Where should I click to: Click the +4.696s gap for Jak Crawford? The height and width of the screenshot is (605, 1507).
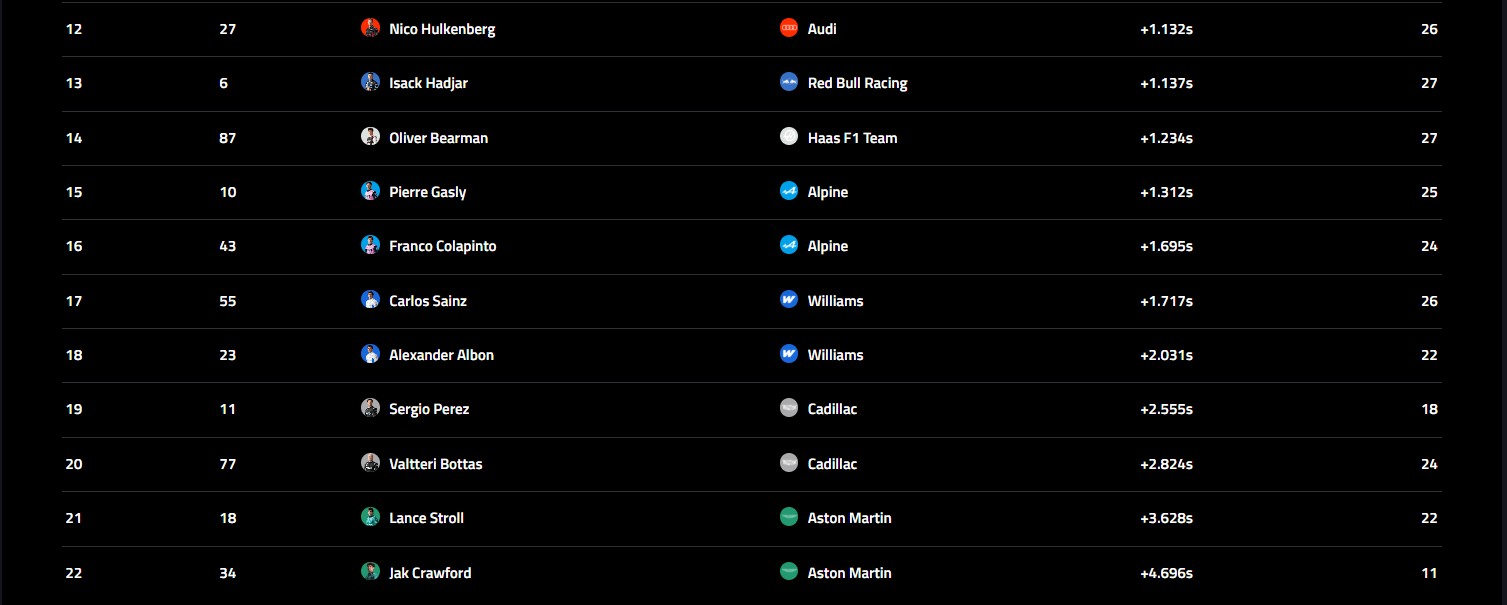coord(1166,573)
